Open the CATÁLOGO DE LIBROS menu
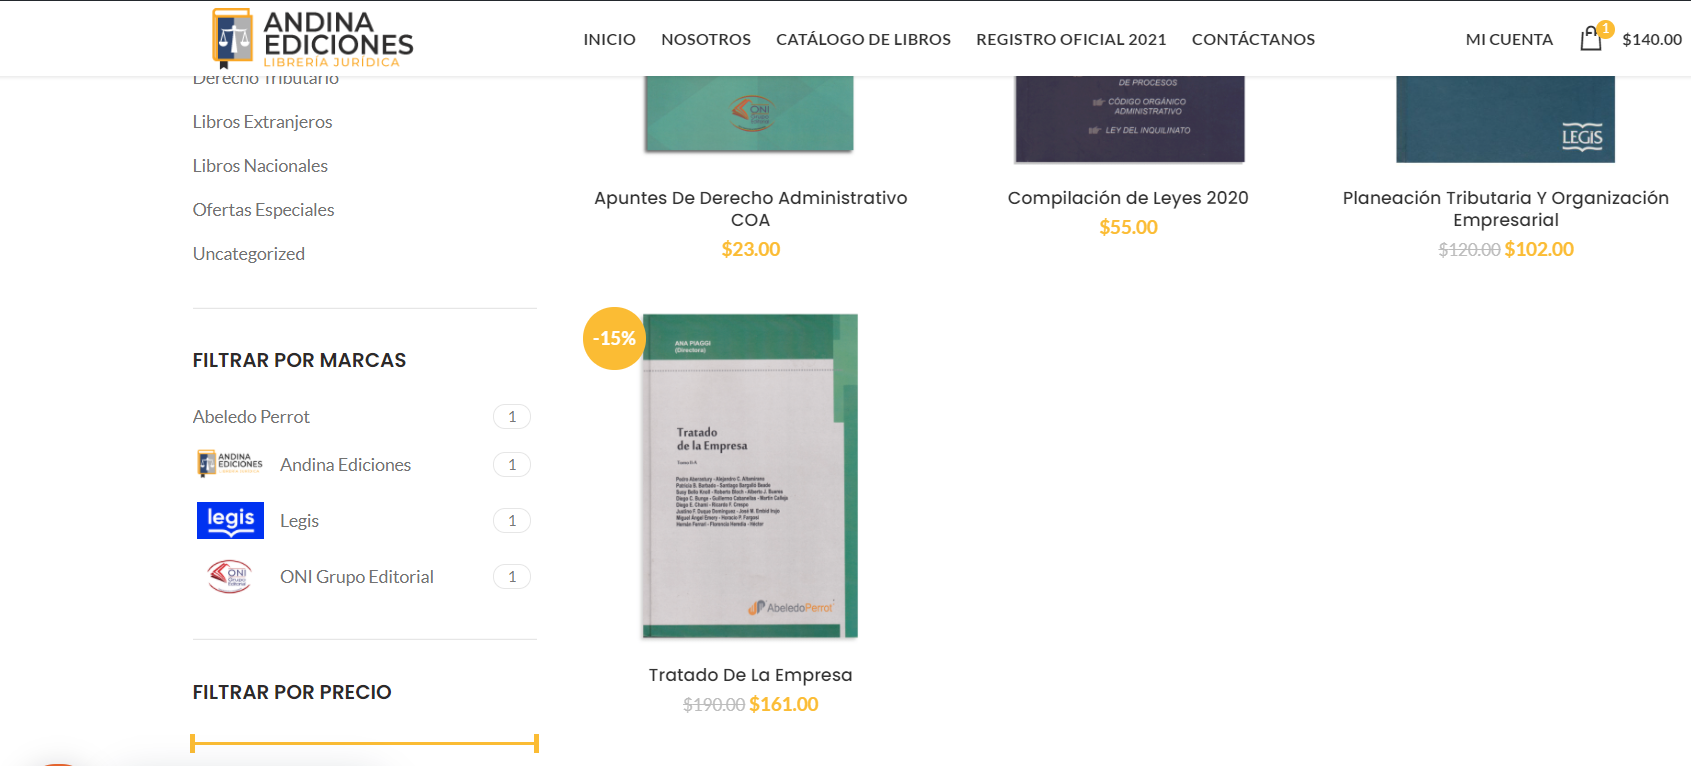The width and height of the screenshot is (1691, 766). [x=863, y=39]
